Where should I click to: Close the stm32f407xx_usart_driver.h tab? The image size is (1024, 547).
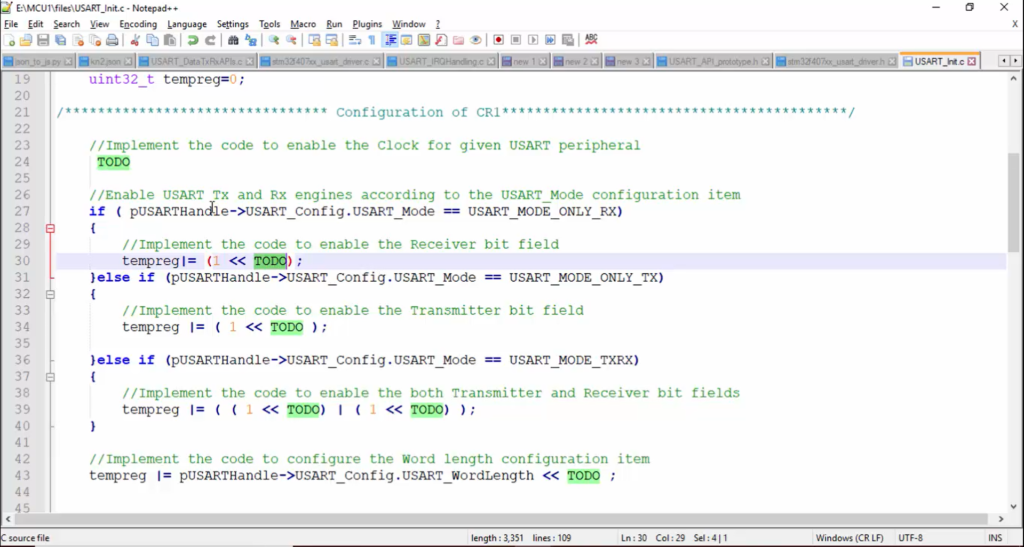click(x=893, y=61)
